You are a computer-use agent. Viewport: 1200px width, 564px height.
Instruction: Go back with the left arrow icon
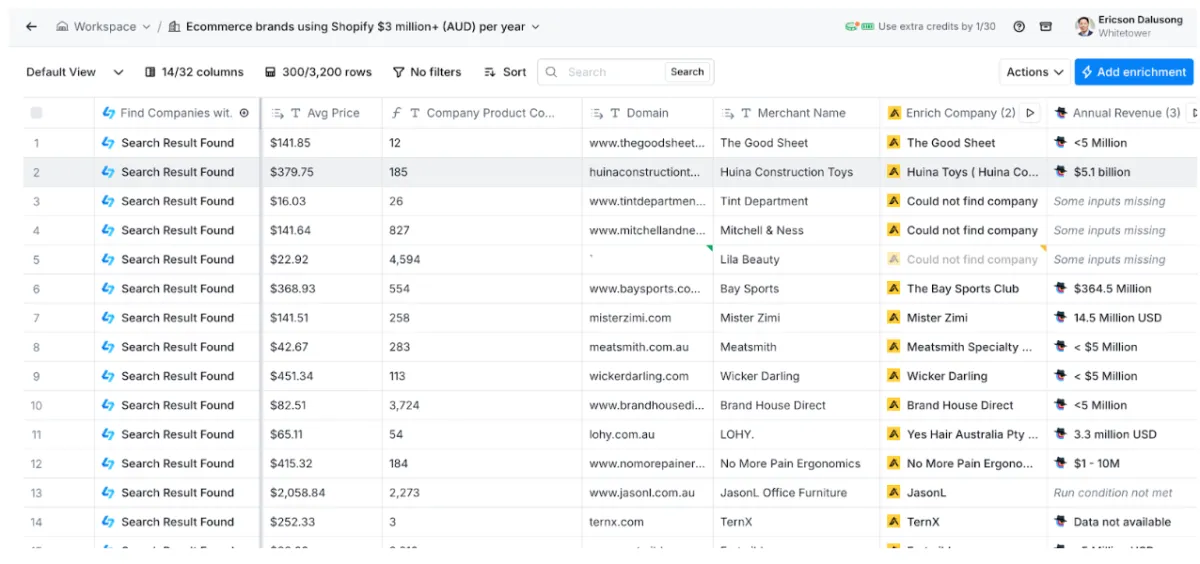click(31, 27)
